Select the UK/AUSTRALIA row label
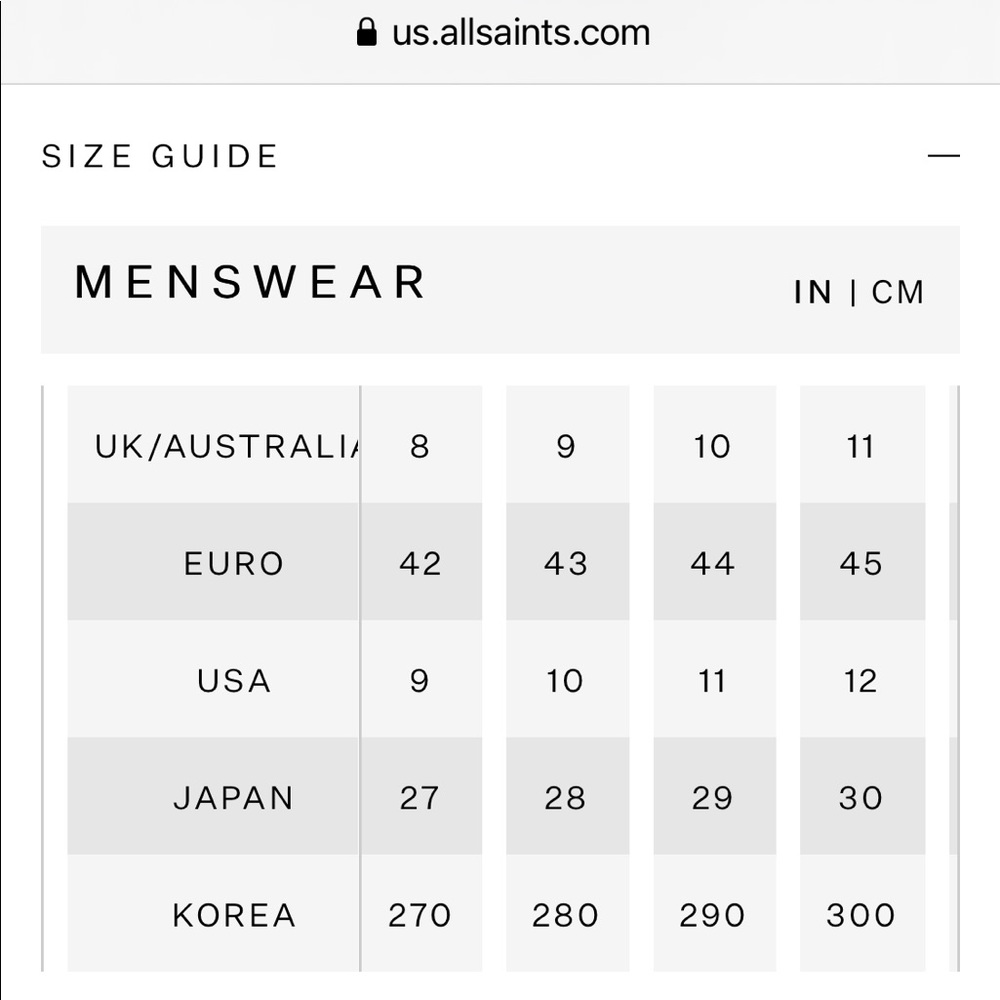 (225, 446)
